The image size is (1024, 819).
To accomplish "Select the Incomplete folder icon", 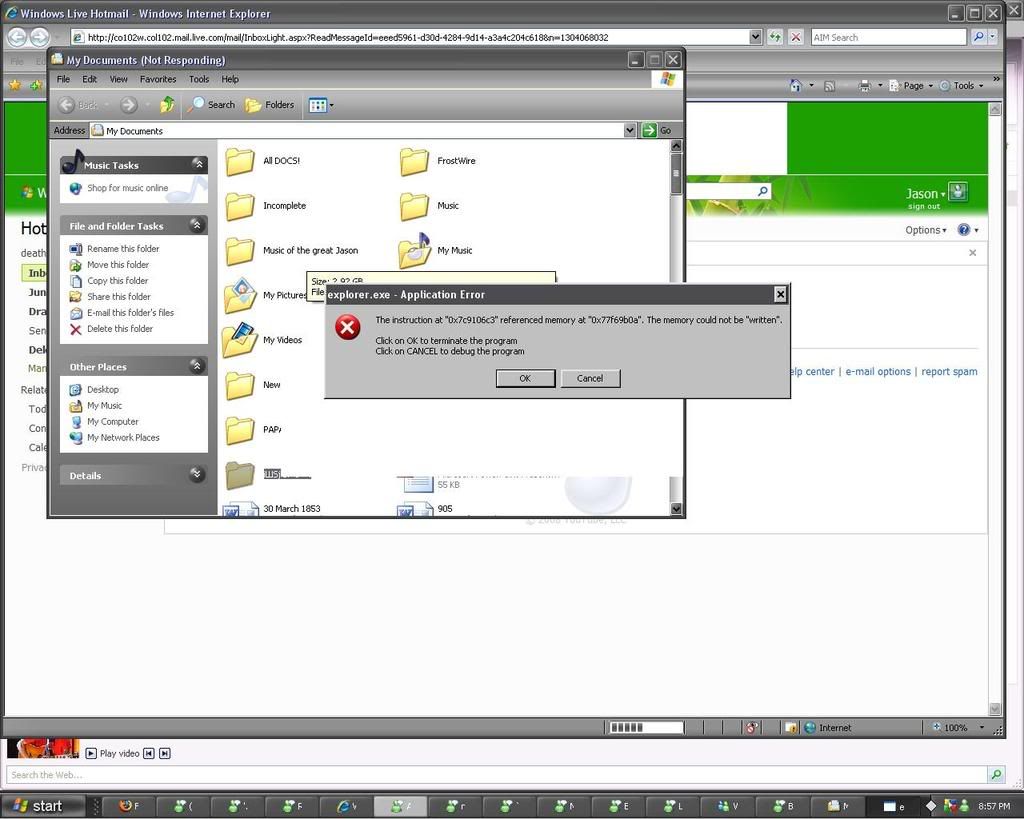I will click(x=240, y=206).
